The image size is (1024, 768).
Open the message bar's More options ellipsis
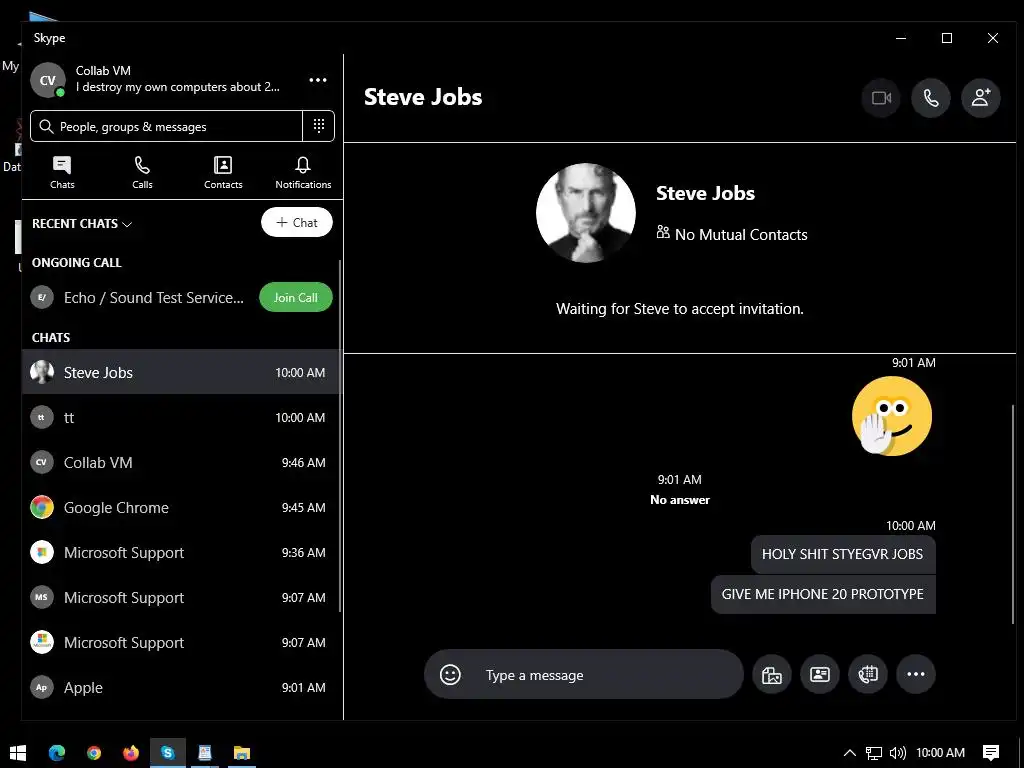click(916, 675)
